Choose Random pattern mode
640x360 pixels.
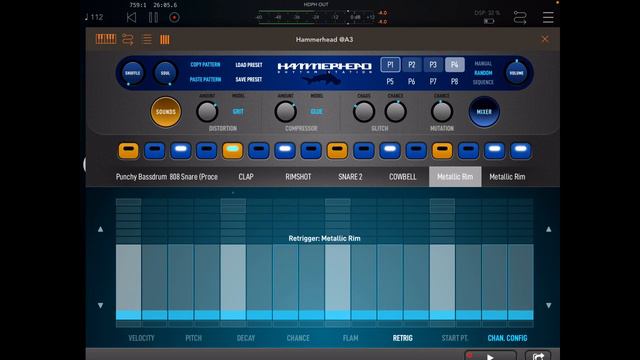click(x=483, y=73)
